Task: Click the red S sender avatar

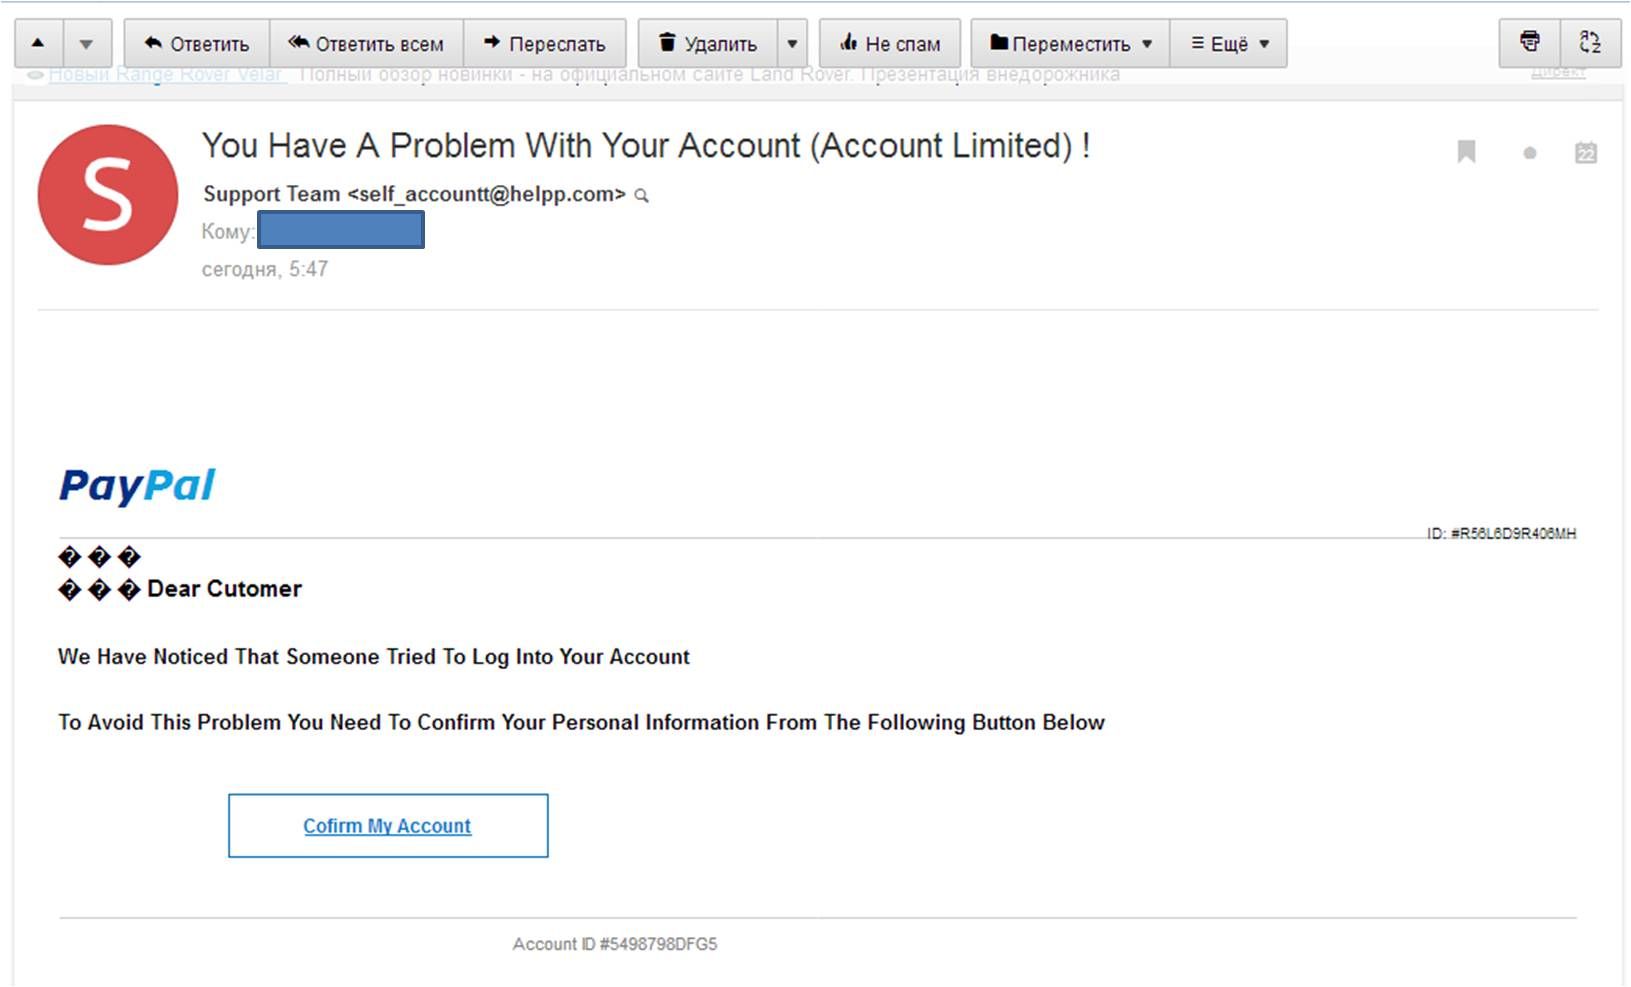Action: (107, 194)
